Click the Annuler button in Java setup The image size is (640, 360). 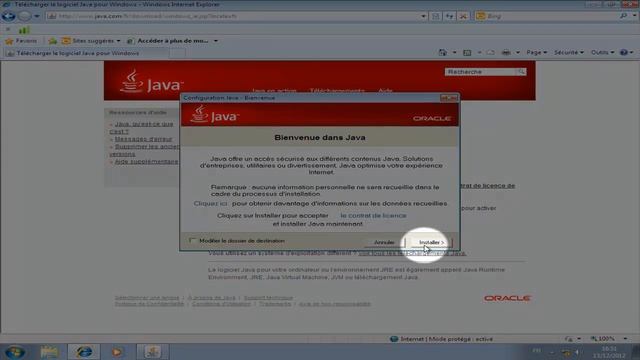(x=384, y=242)
